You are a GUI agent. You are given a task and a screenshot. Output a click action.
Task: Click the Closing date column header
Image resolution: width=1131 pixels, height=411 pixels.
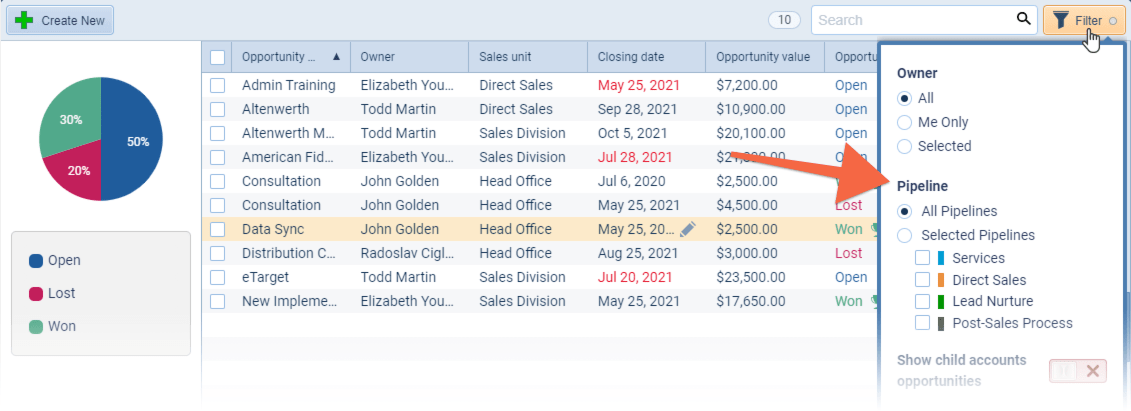tap(631, 57)
